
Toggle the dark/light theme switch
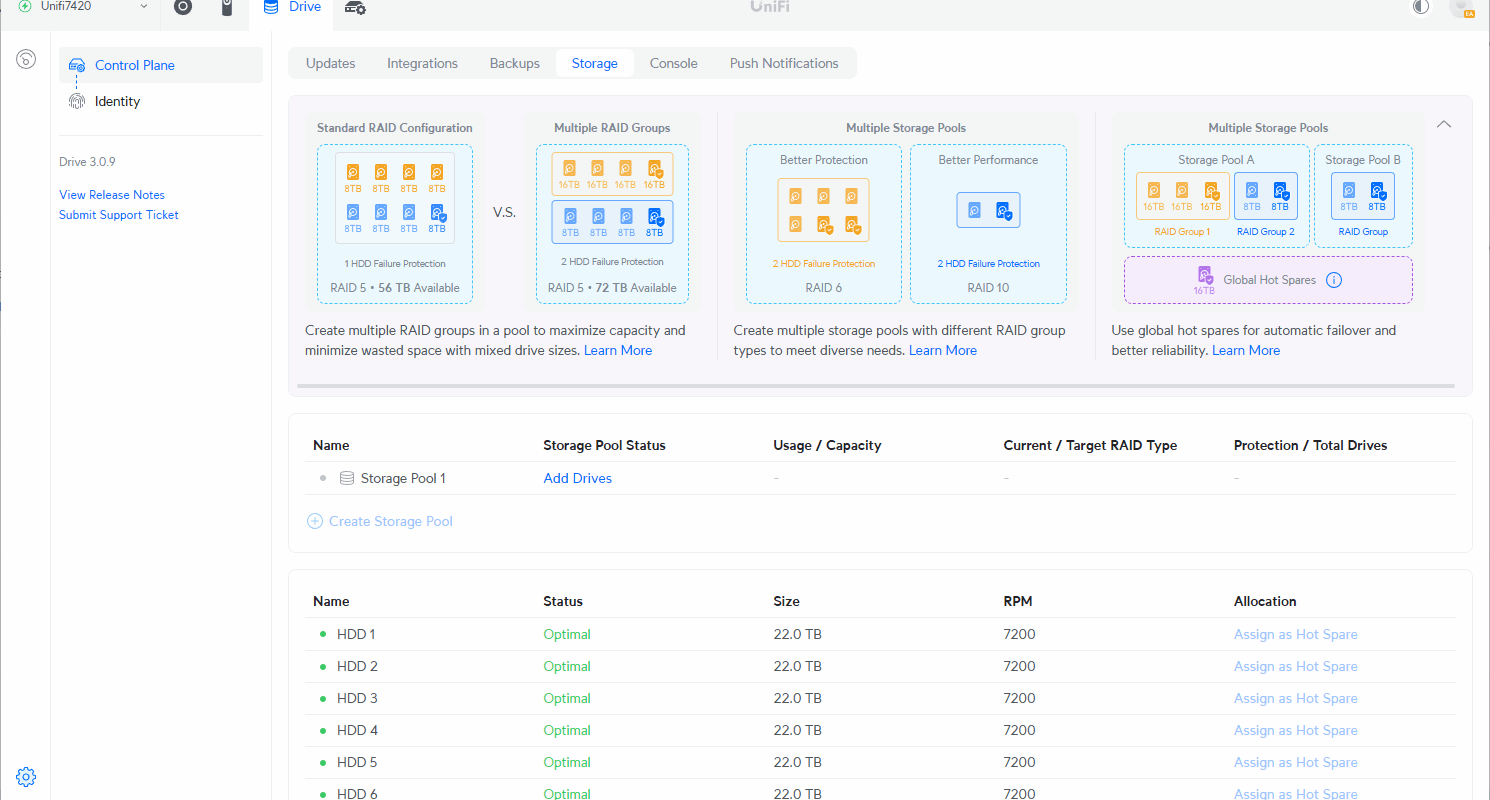(x=1421, y=7)
